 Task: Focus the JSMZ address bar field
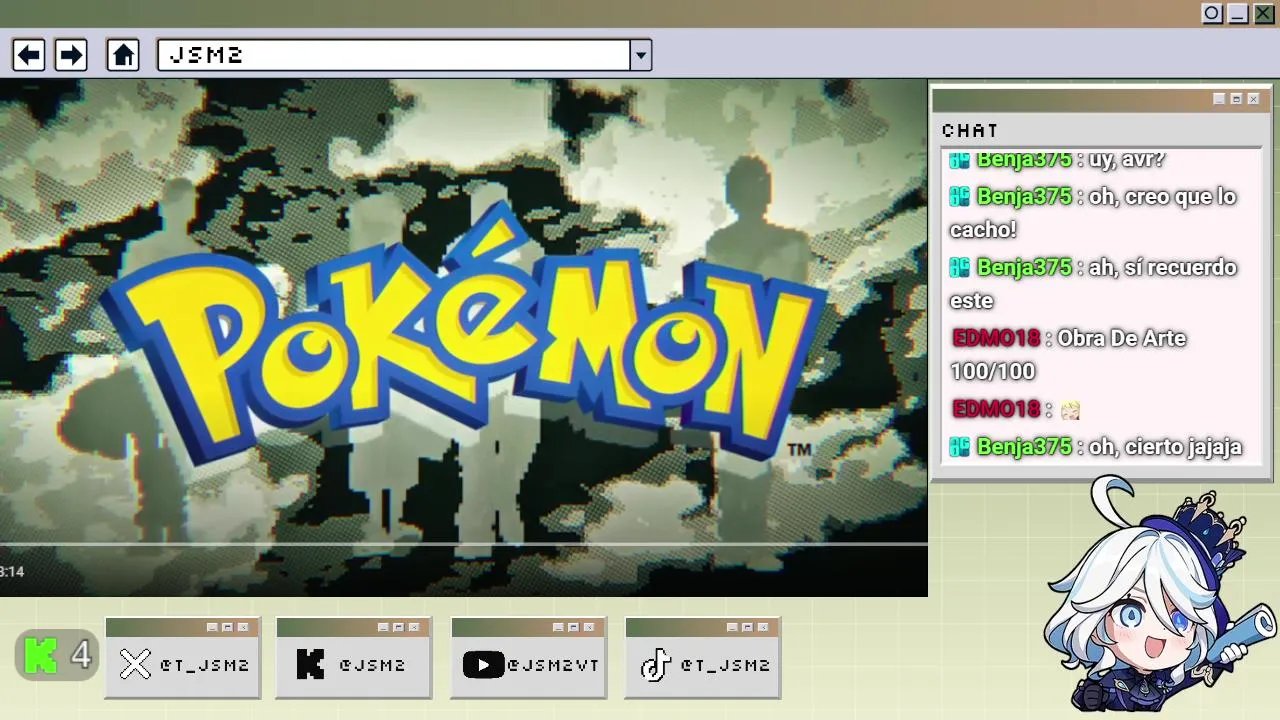[x=394, y=55]
